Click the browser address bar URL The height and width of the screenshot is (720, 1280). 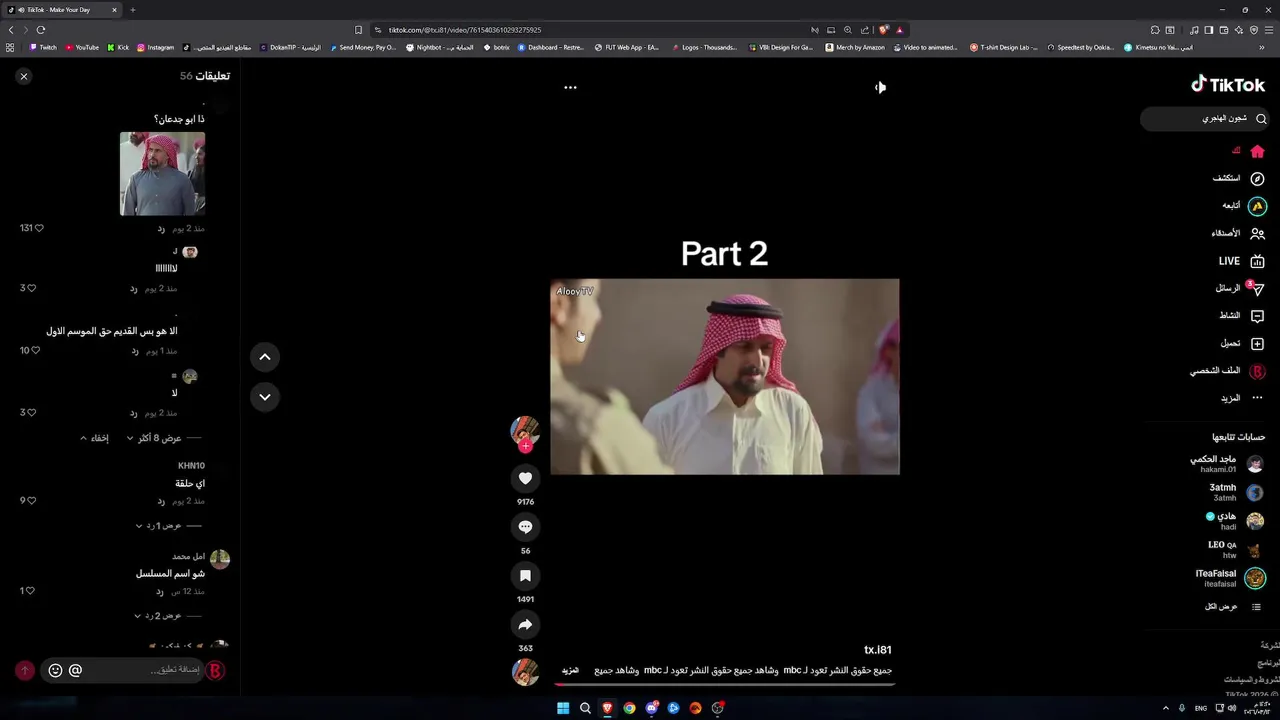[464, 30]
